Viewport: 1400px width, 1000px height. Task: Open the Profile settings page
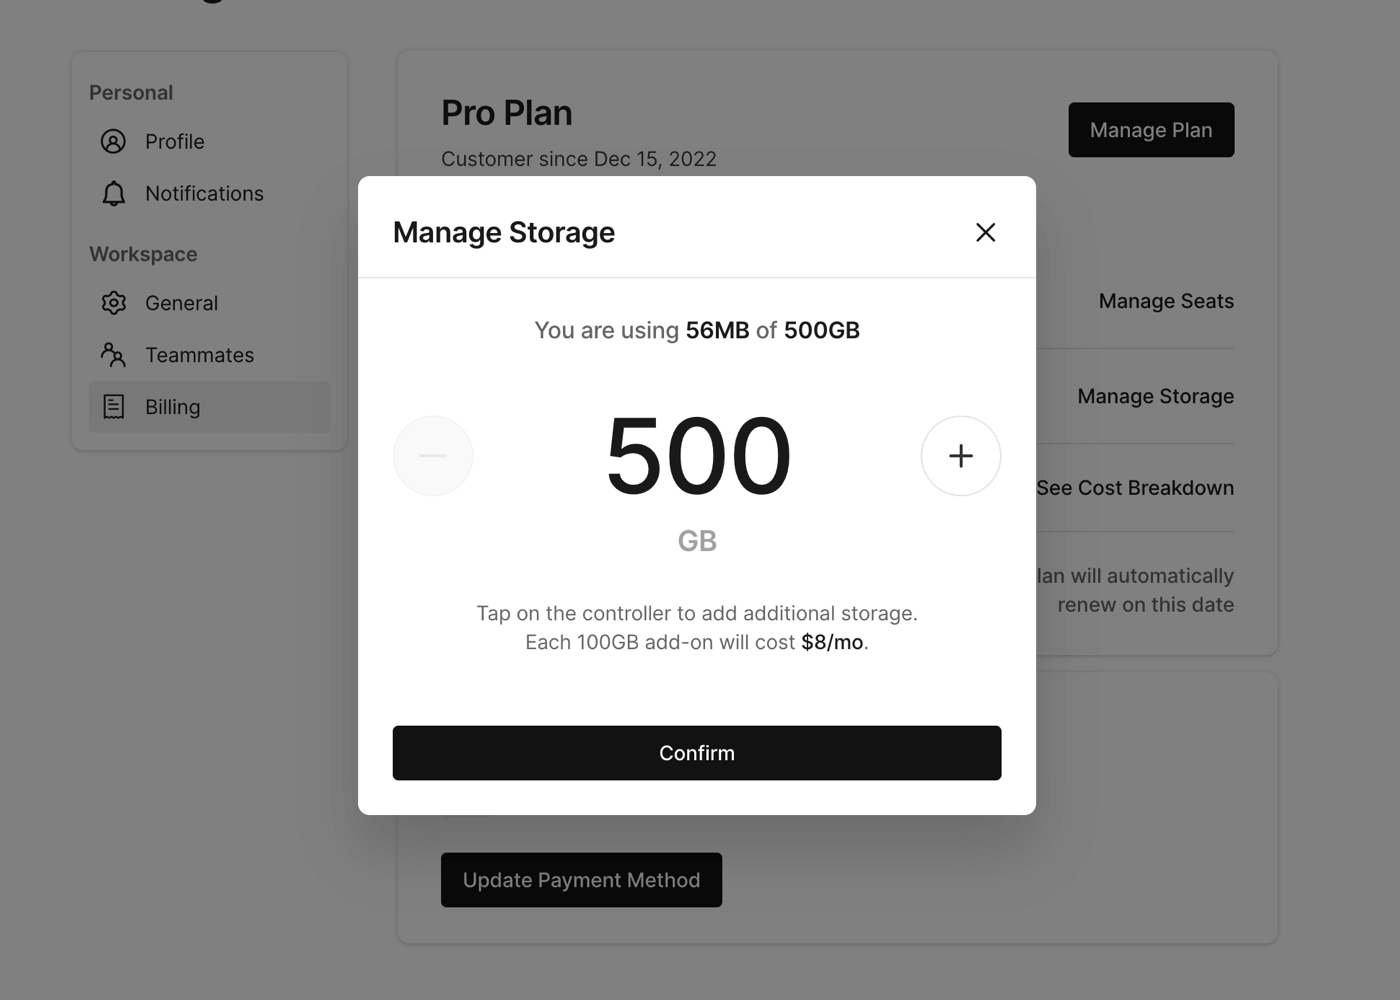click(175, 142)
